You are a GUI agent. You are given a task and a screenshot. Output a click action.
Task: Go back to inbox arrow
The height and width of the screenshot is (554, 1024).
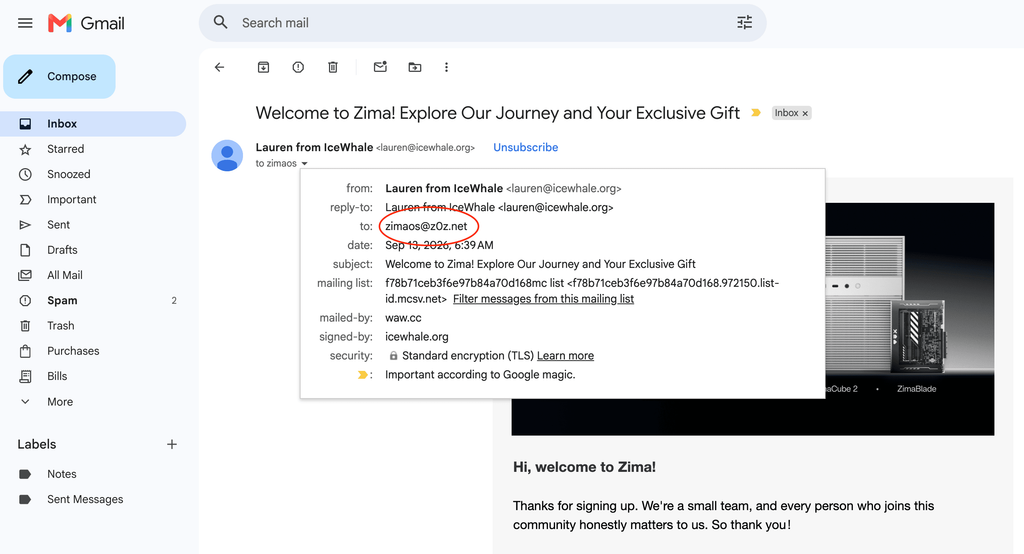(219, 67)
